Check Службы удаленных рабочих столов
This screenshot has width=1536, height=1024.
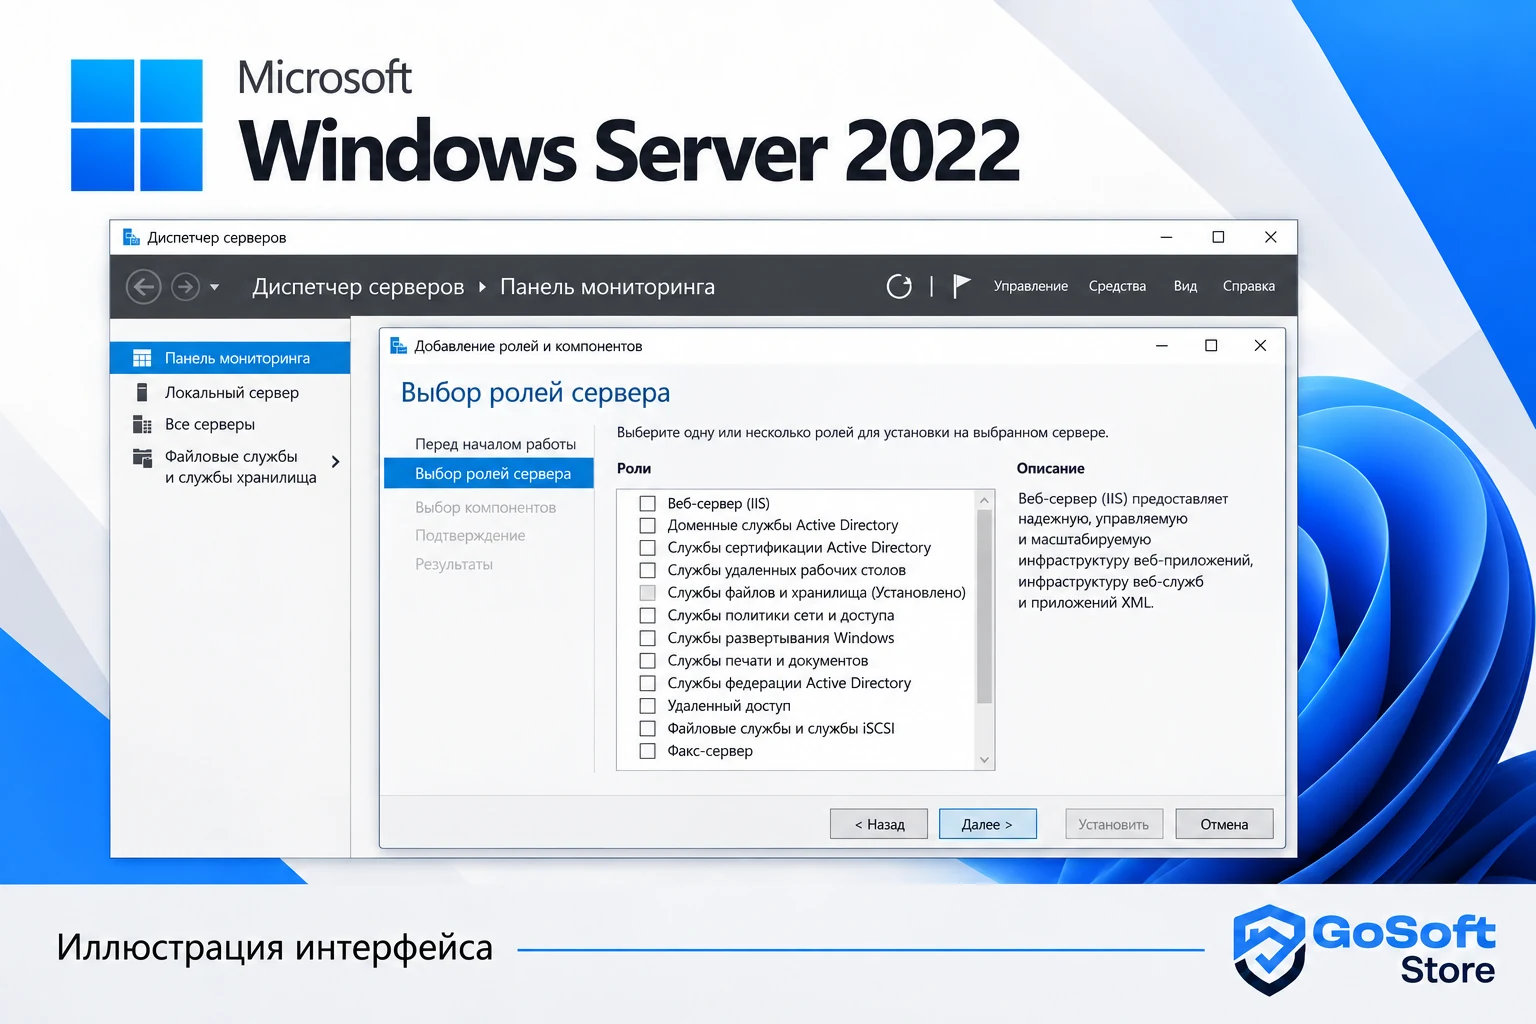point(647,570)
